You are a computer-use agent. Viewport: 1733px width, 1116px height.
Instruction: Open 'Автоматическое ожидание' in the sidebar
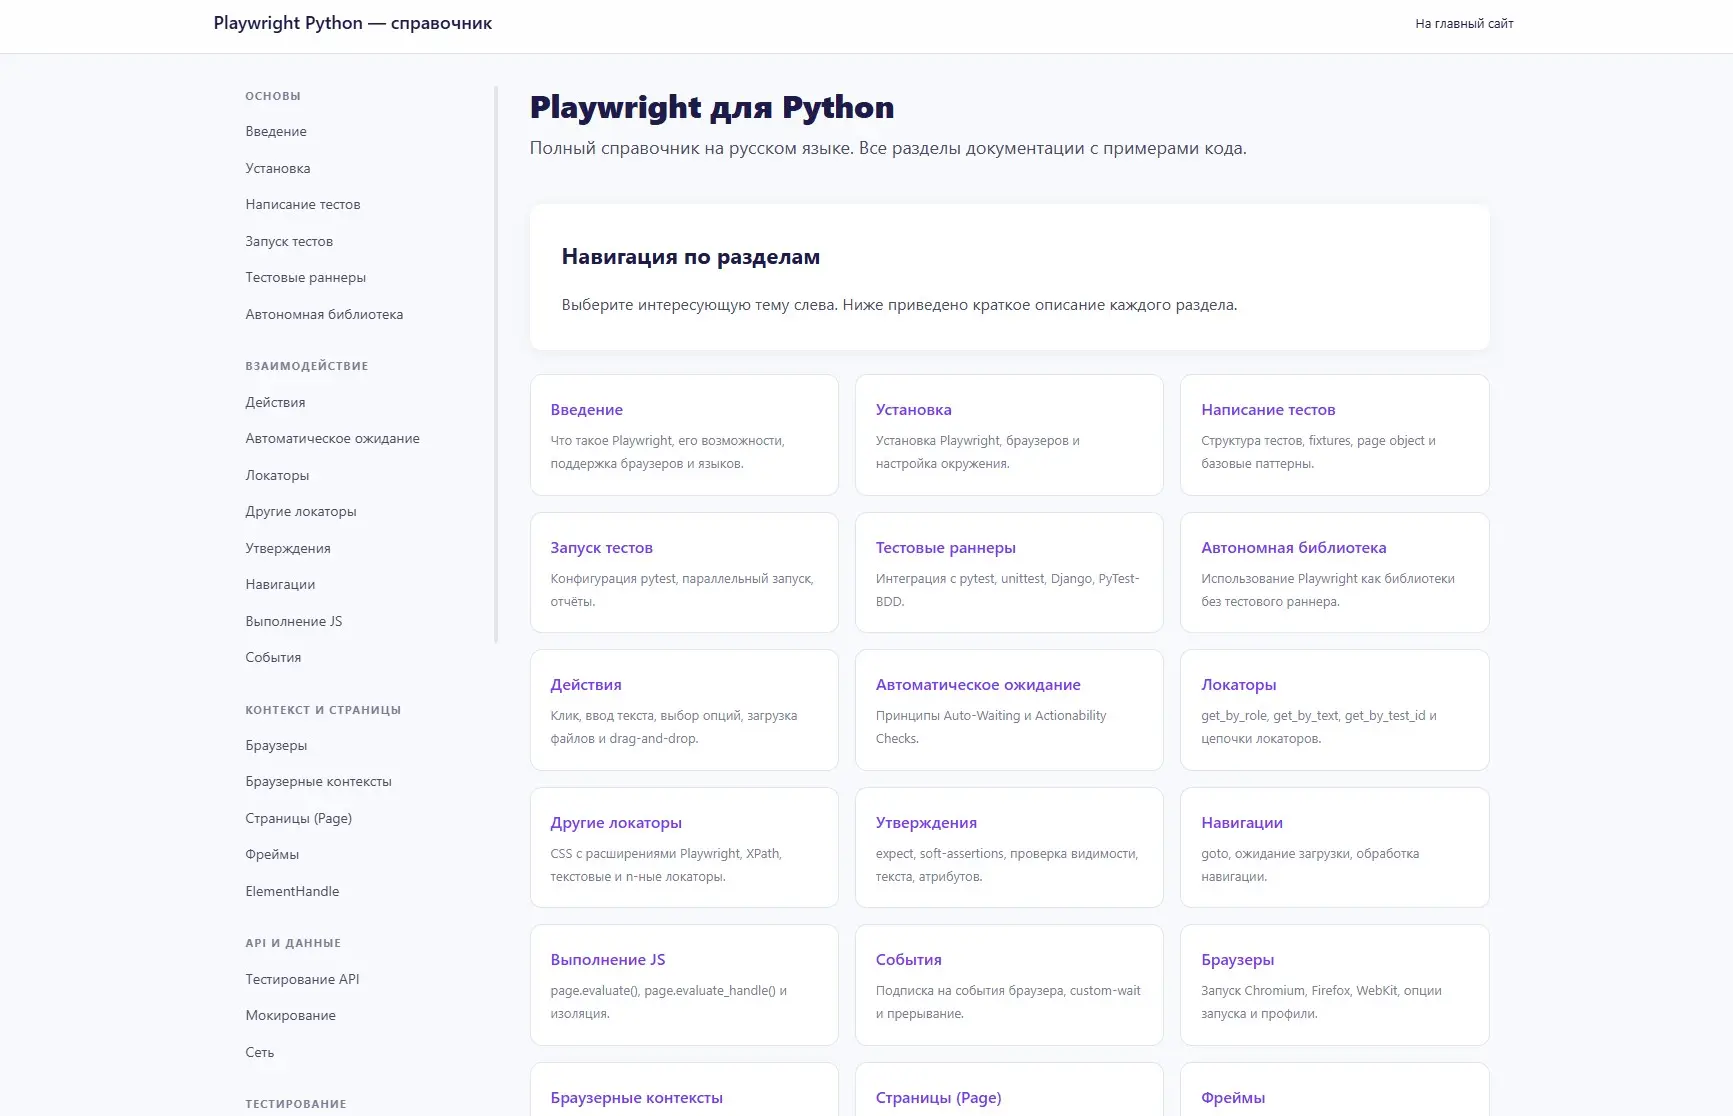[x=332, y=438]
